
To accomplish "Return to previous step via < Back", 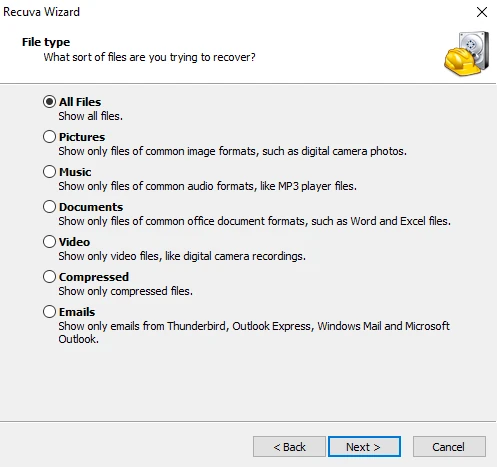I will point(289,447).
